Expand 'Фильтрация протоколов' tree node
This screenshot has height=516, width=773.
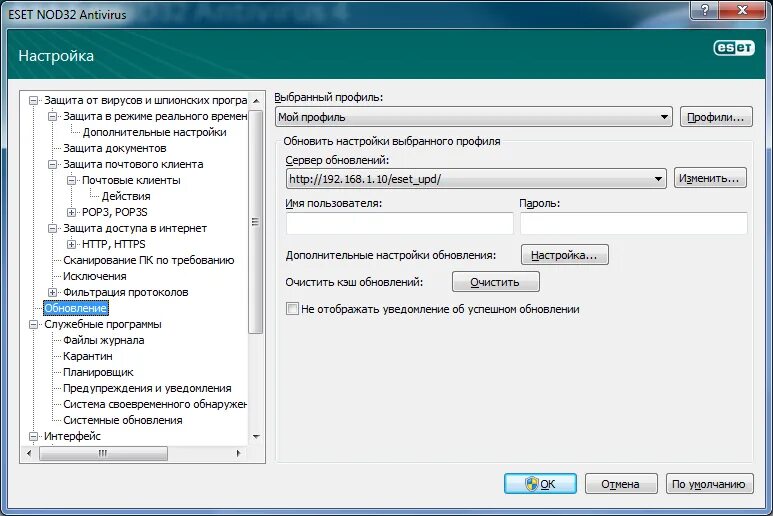click(52, 292)
